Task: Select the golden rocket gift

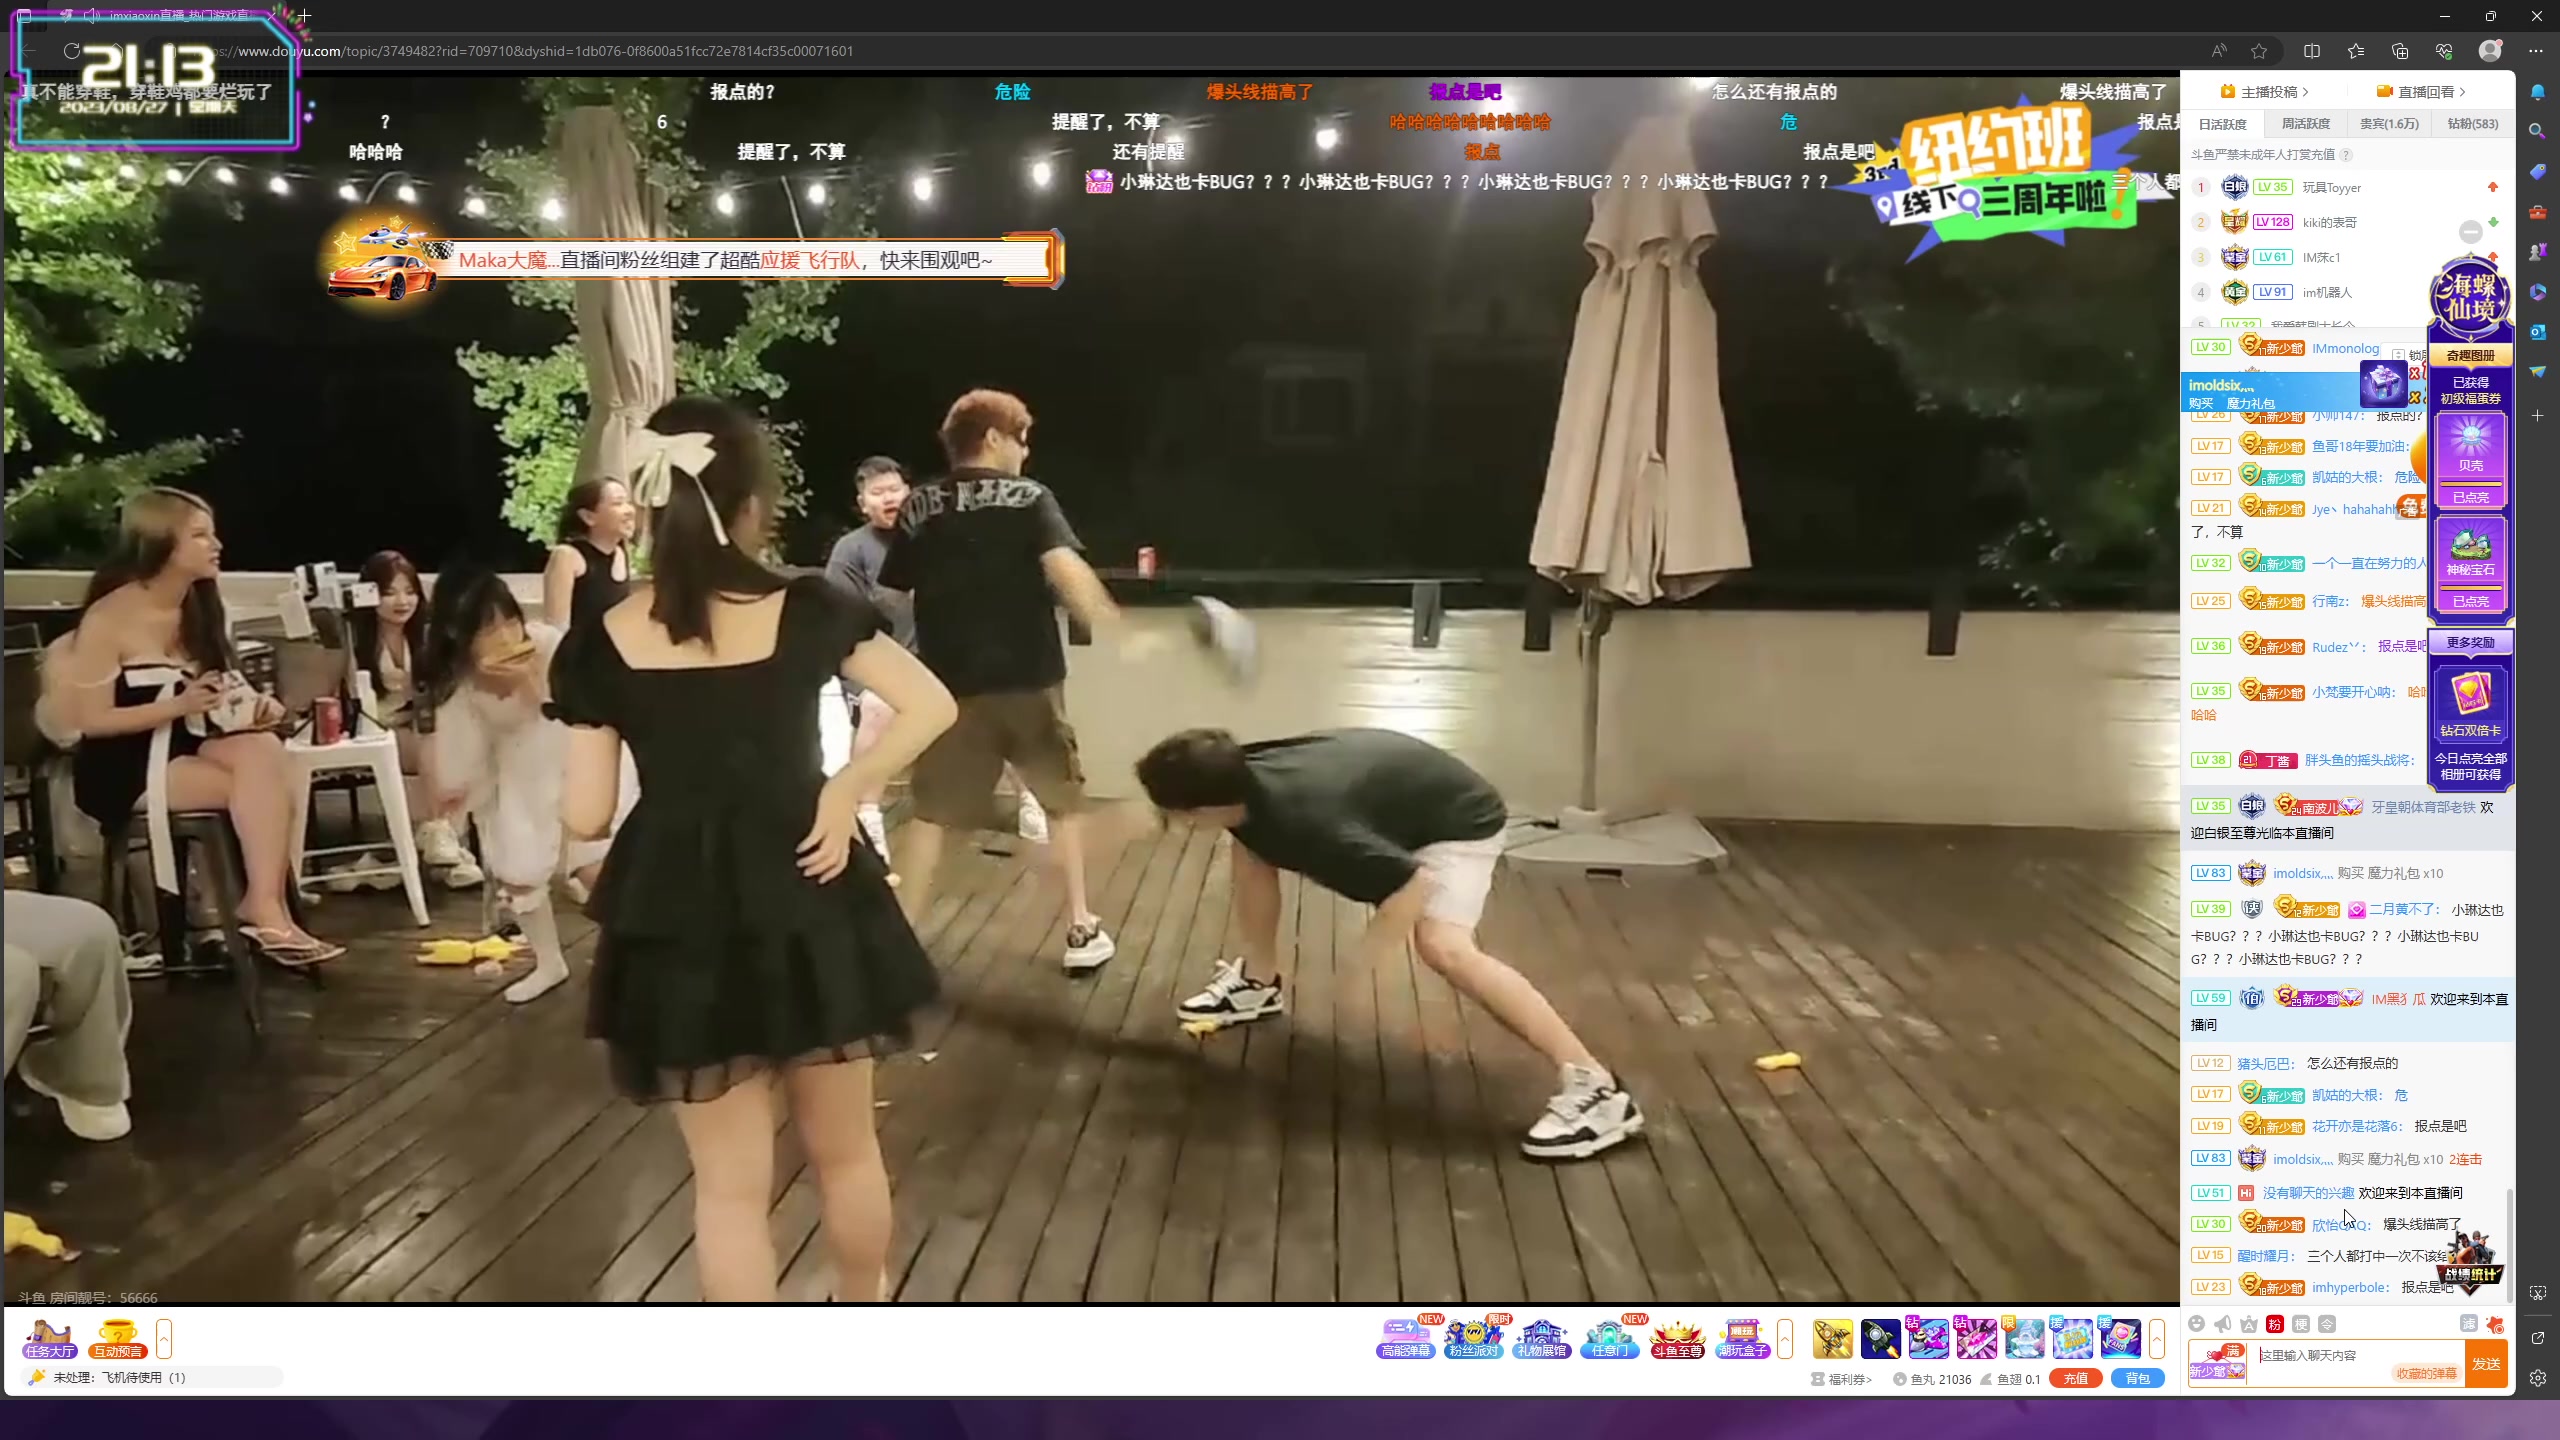Action: 1832,1339
